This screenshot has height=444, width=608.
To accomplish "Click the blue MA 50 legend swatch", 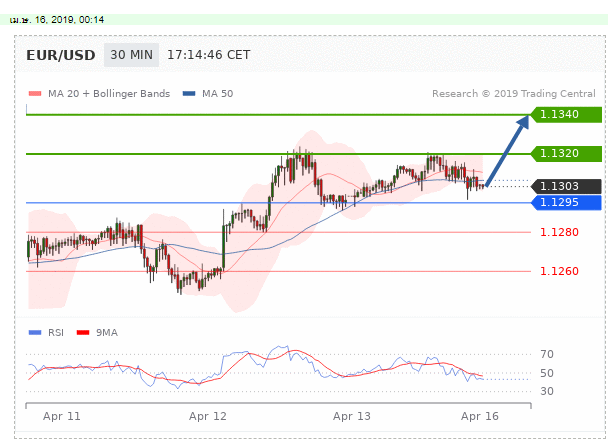I will 189,93.
